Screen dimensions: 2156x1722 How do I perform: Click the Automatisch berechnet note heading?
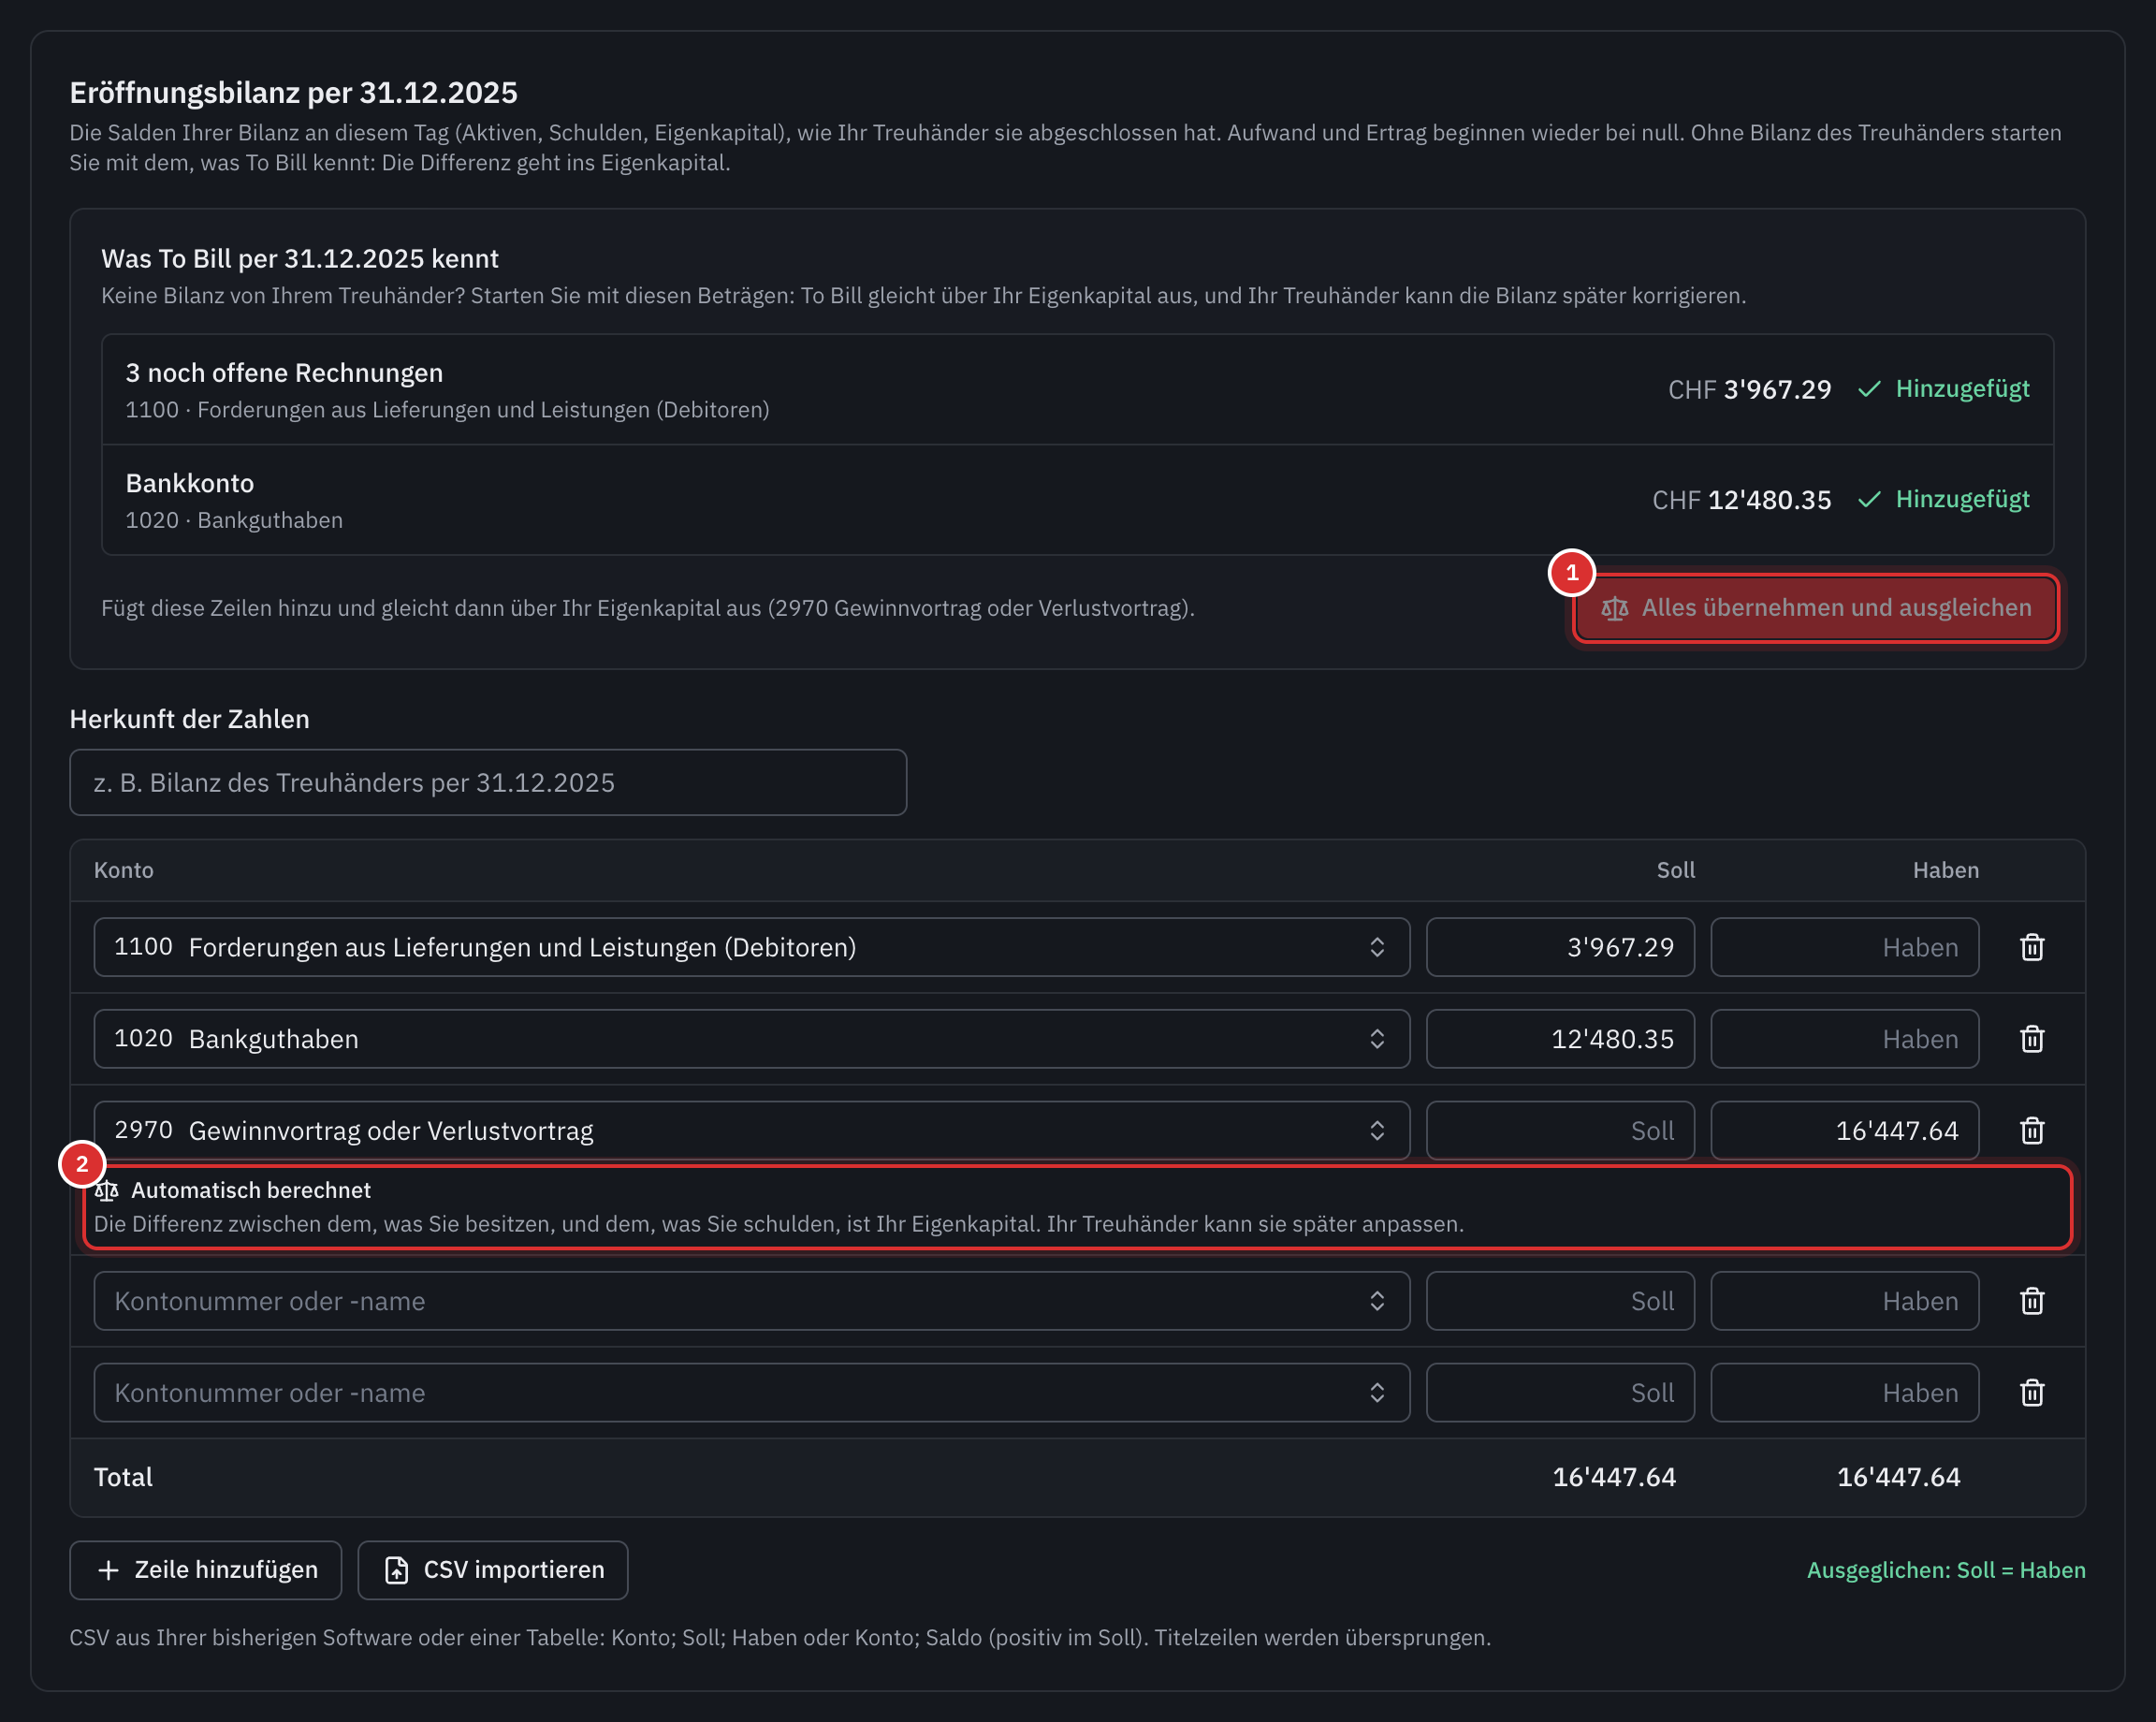tap(251, 1190)
